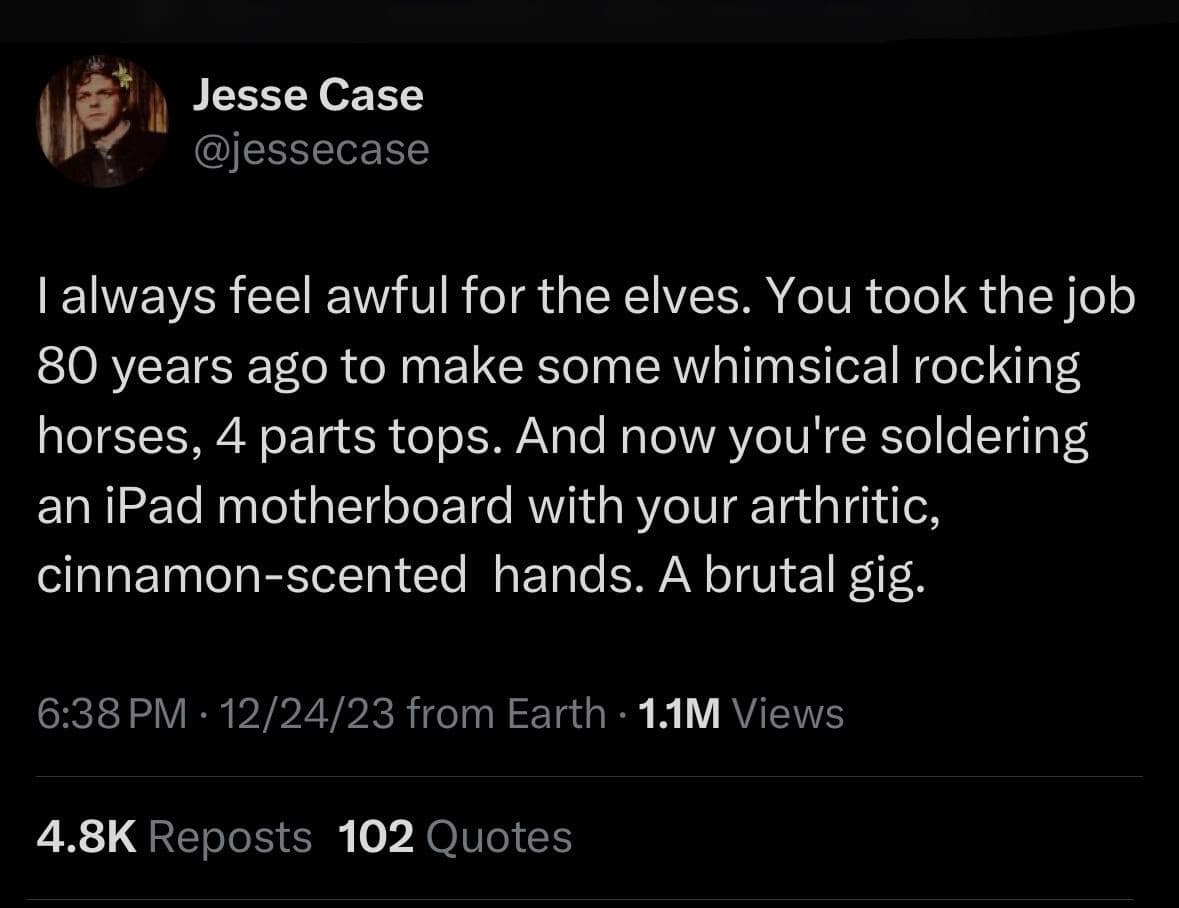Click the "Reposts" text label

(x=232, y=836)
